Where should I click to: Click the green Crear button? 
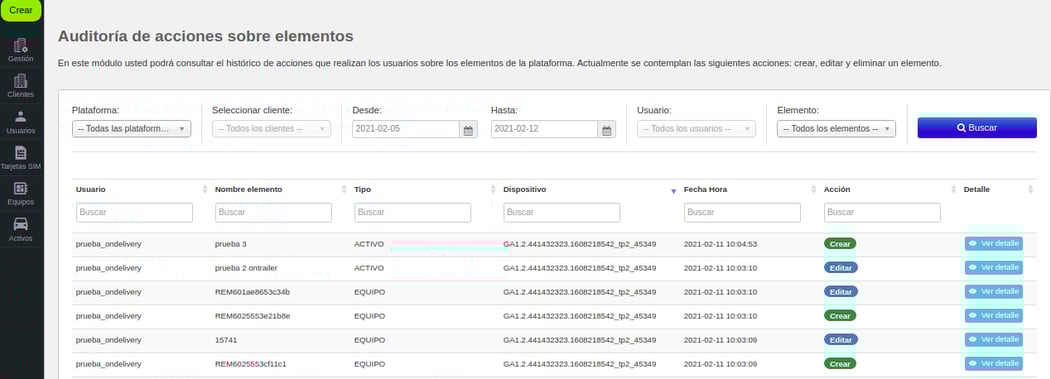pyautogui.click(x=21, y=10)
